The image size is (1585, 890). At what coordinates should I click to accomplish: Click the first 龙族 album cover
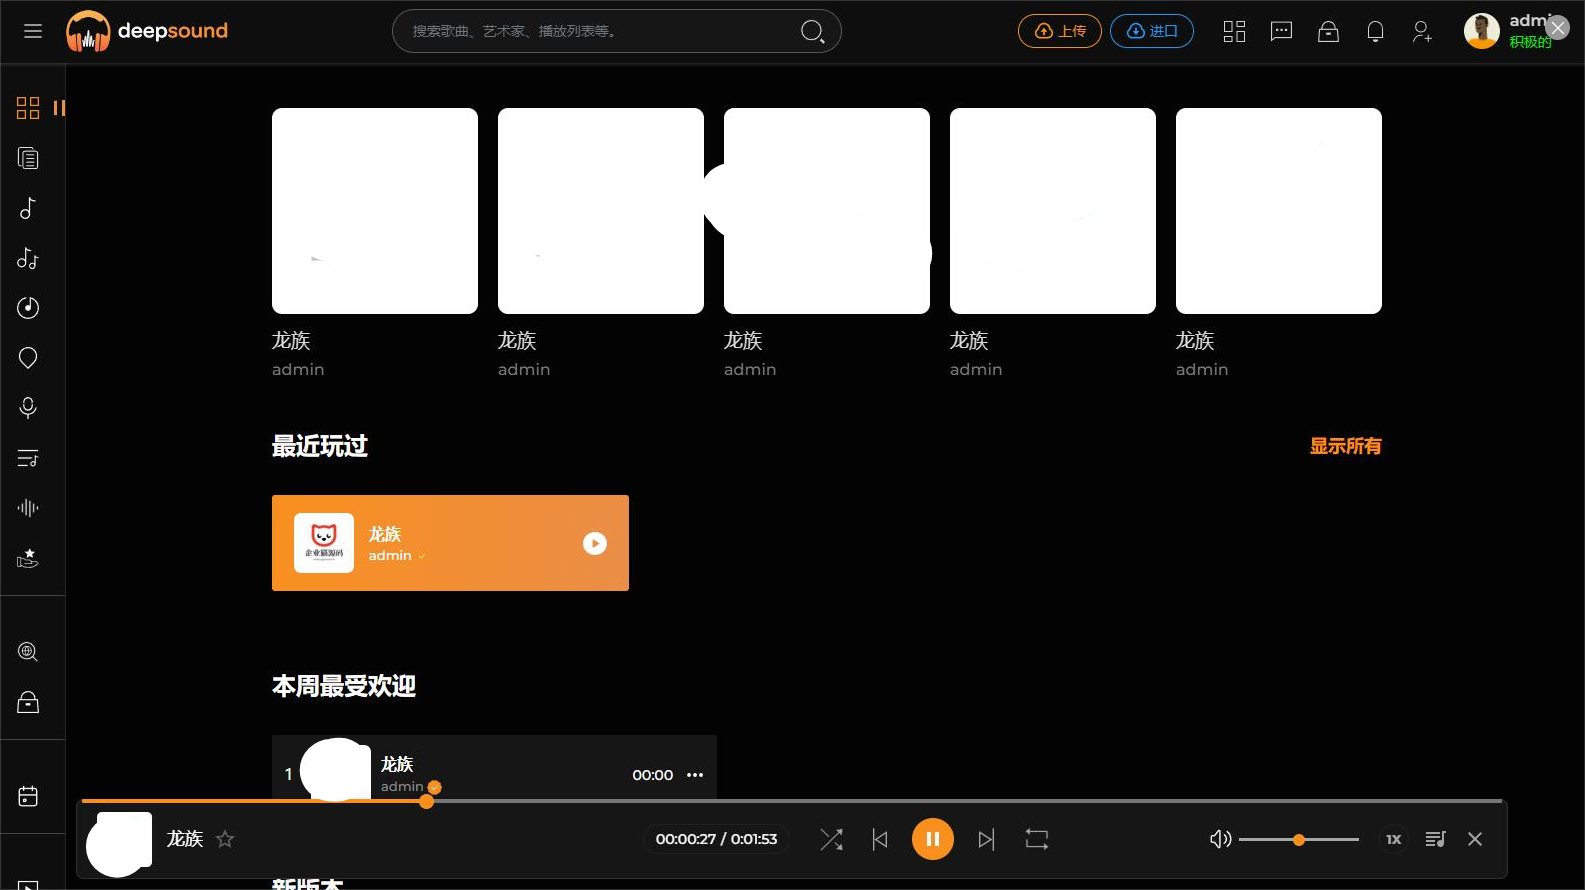click(375, 211)
